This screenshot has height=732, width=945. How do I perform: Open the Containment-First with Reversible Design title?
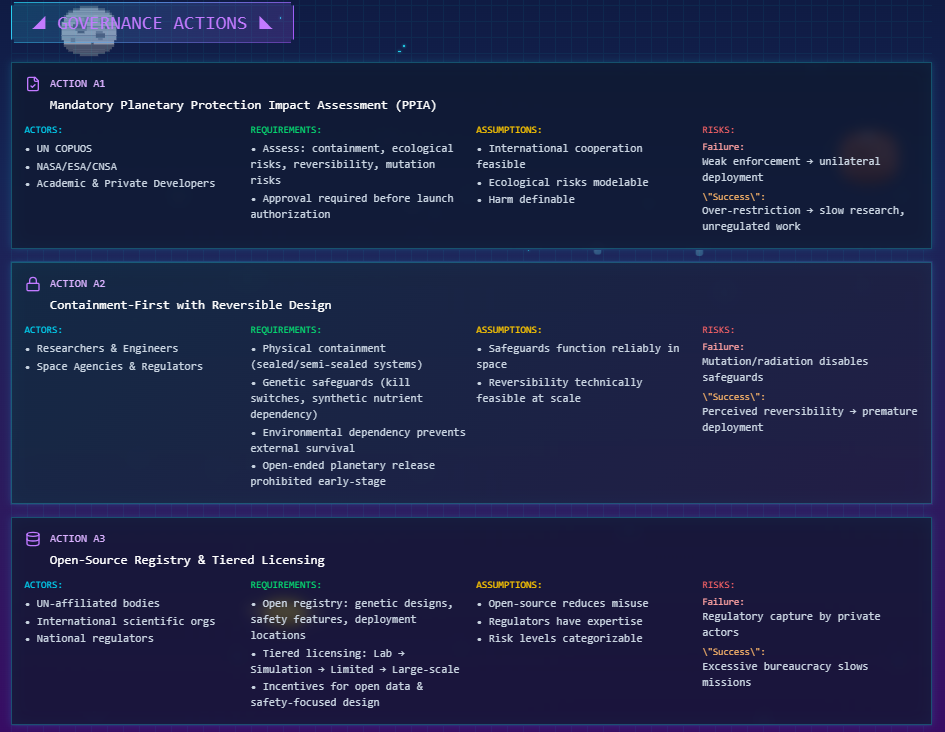coord(190,305)
